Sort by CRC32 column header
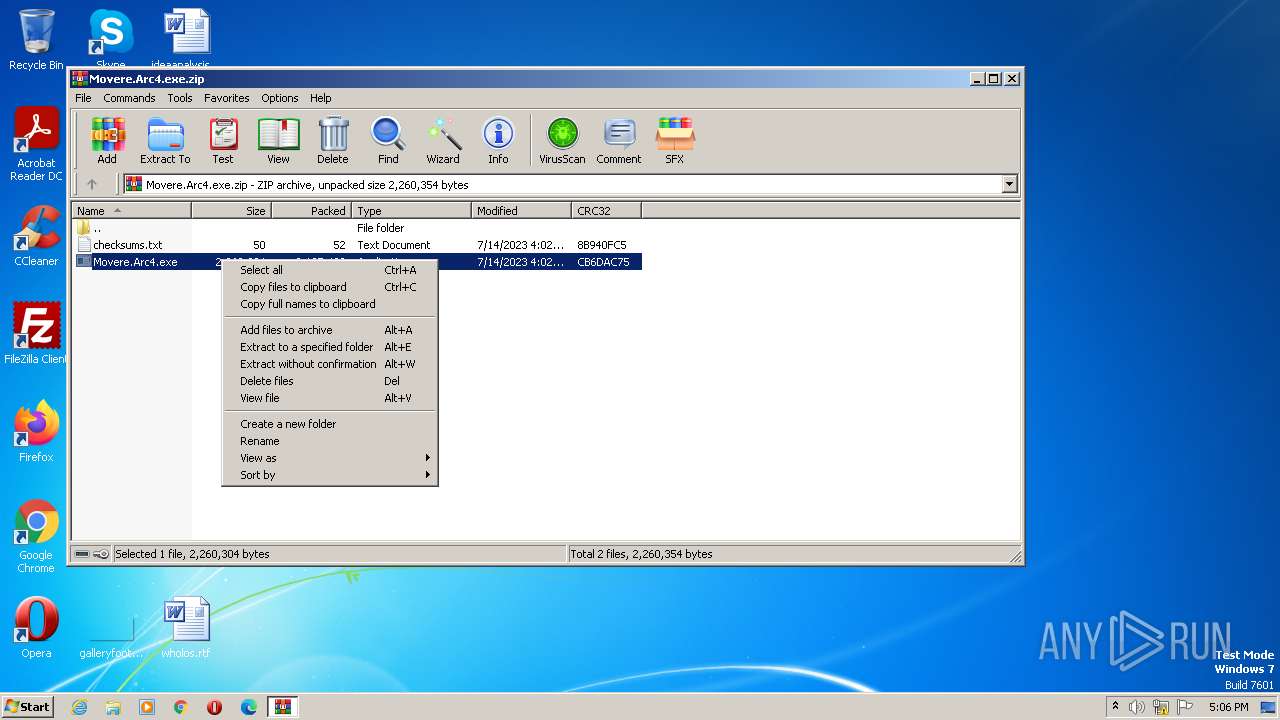 (606, 211)
